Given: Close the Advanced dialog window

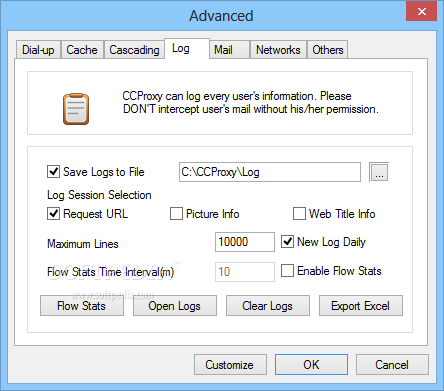Looking at the screenshot, I should (422, 12).
